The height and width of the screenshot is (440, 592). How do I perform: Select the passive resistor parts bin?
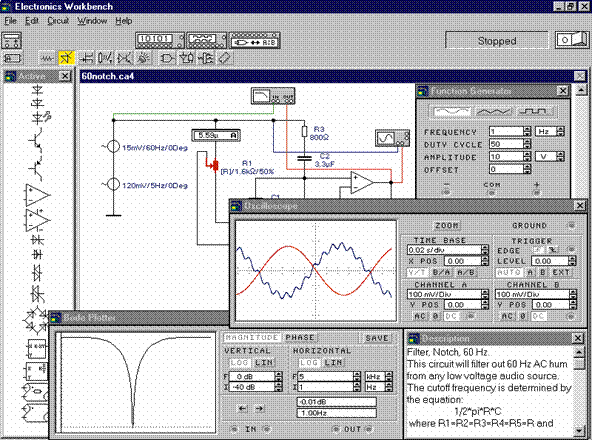47,59
